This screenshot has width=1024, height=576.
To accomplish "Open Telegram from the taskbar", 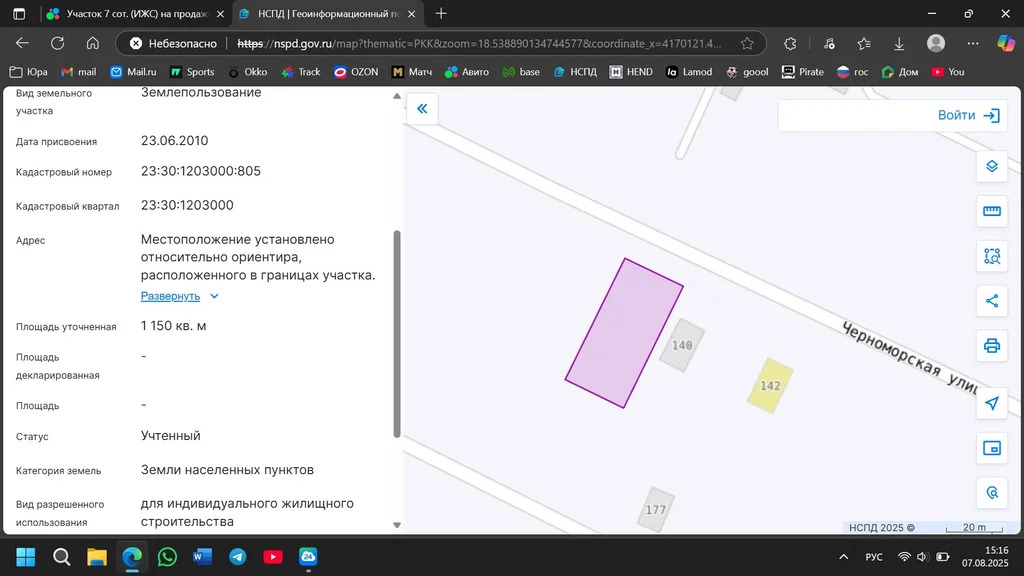I will pos(237,557).
